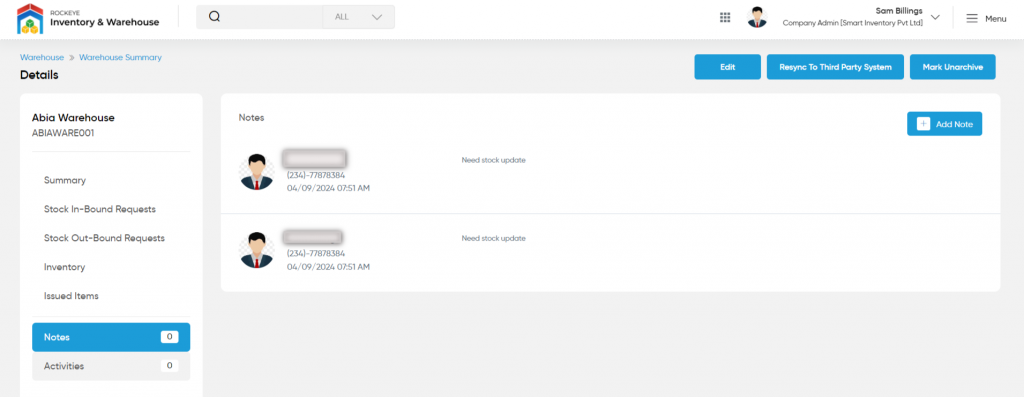The width and height of the screenshot is (1024, 397).
Task: Open Stock Out-Bound Requests section
Action: pyautogui.click(x=104, y=238)
